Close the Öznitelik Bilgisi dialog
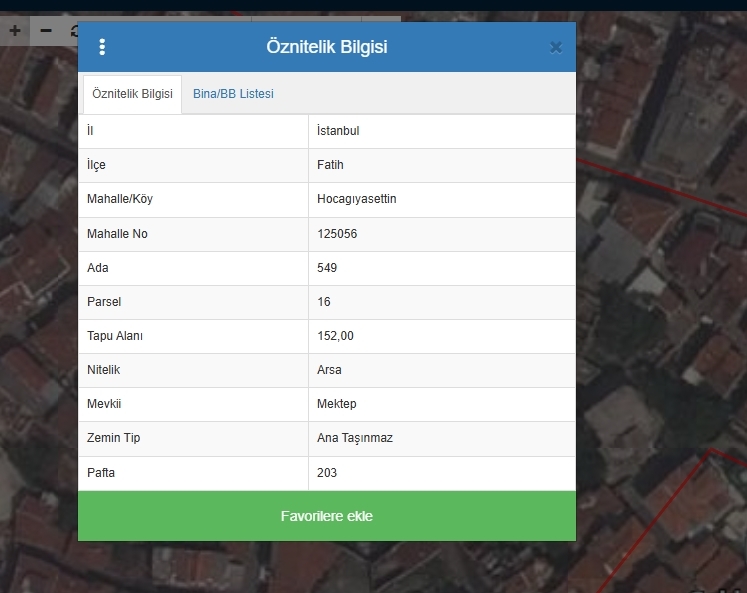747x593 pixels. click(x=556, y=47)
